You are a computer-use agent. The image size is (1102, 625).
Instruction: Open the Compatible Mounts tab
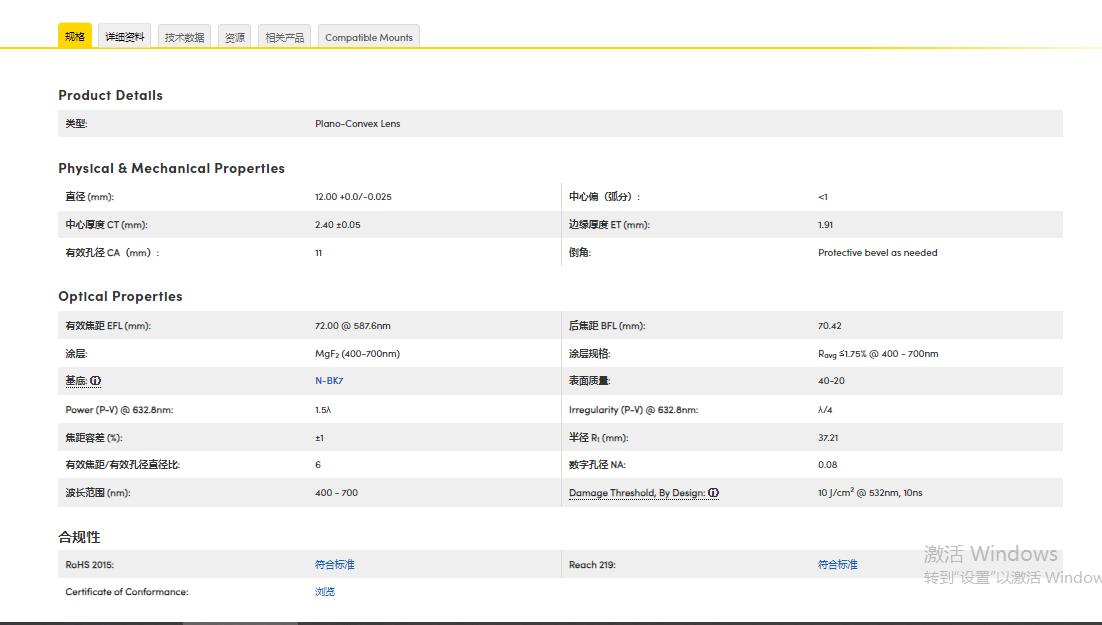[368, 37]
